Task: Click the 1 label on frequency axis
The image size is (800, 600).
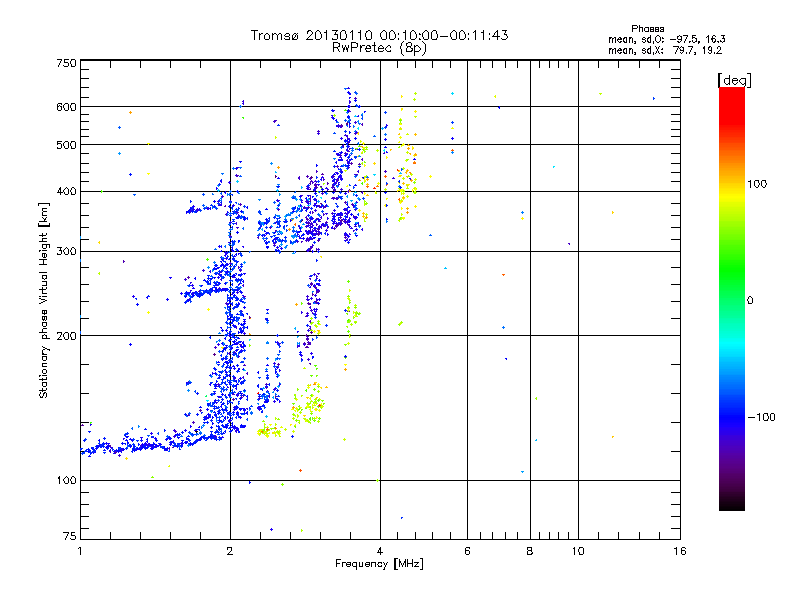Action: (x=80, y=551)
